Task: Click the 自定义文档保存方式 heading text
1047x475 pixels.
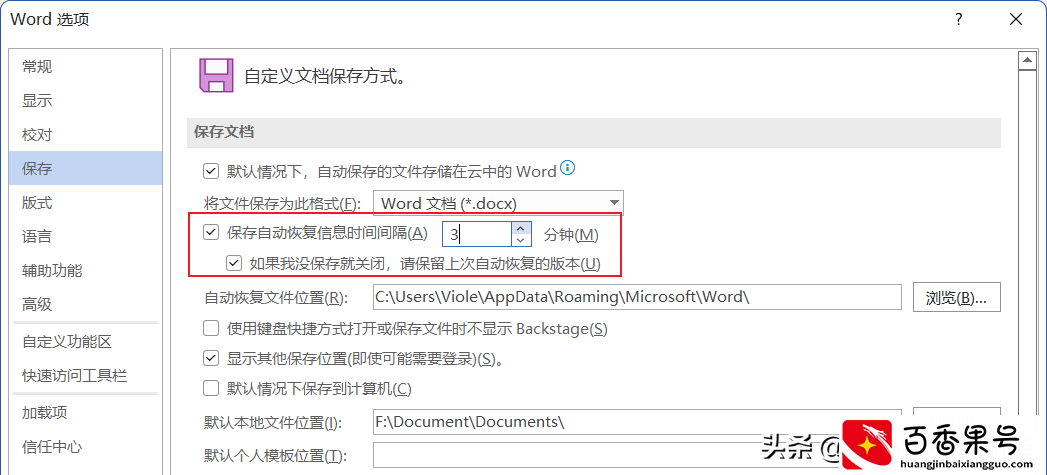Action: (x=325, y=76)
